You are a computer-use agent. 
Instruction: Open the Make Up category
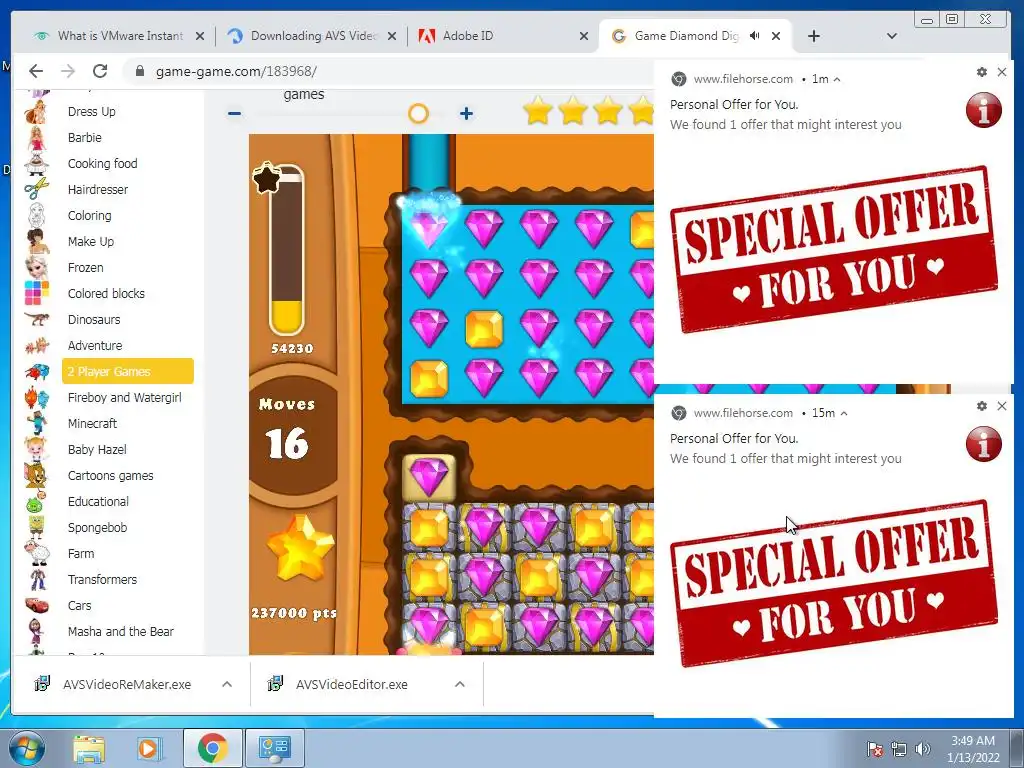(91, 242)
